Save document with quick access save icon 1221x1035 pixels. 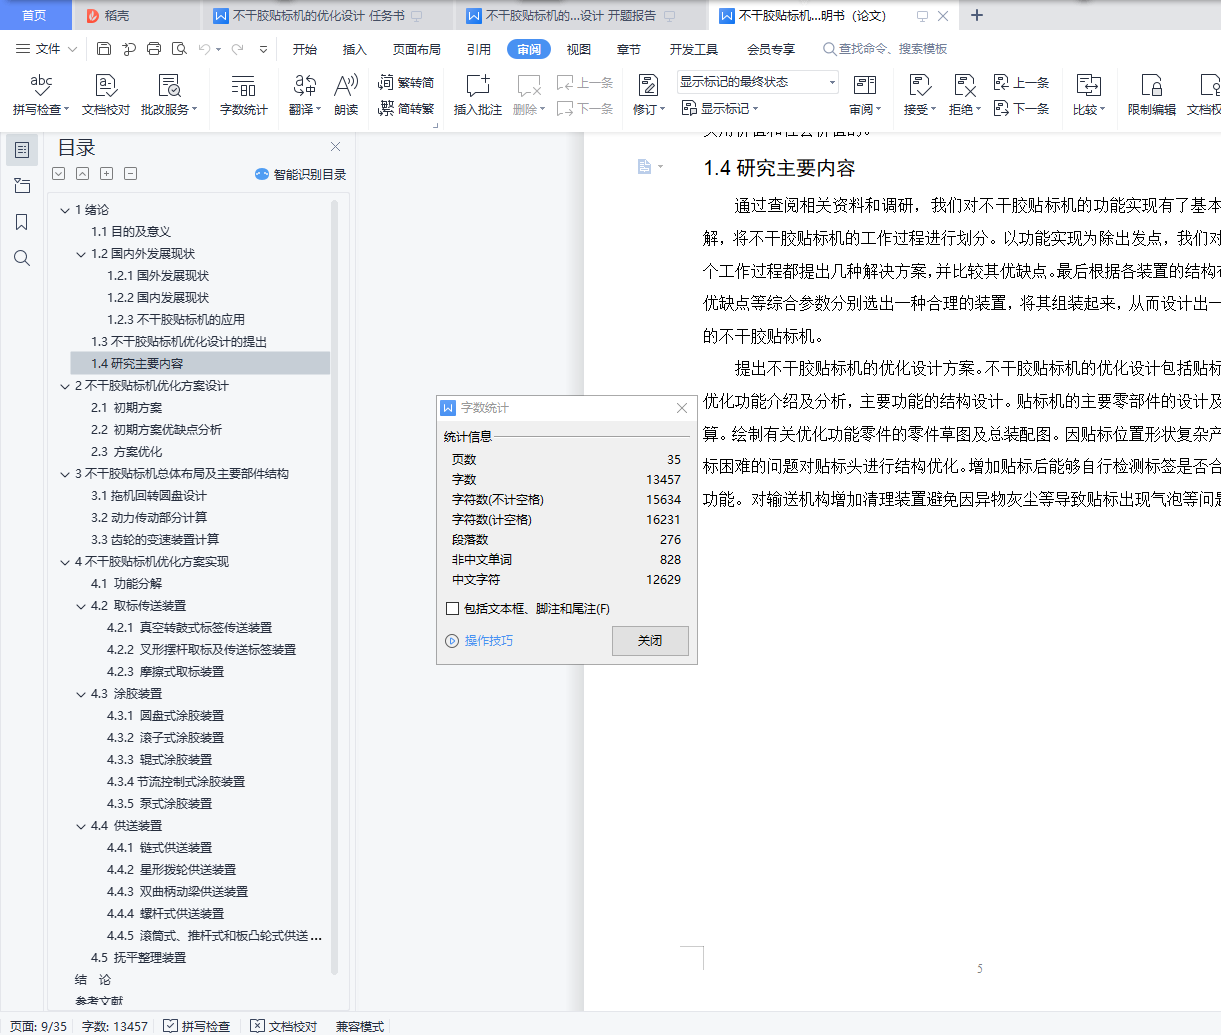tap(104, 48)
